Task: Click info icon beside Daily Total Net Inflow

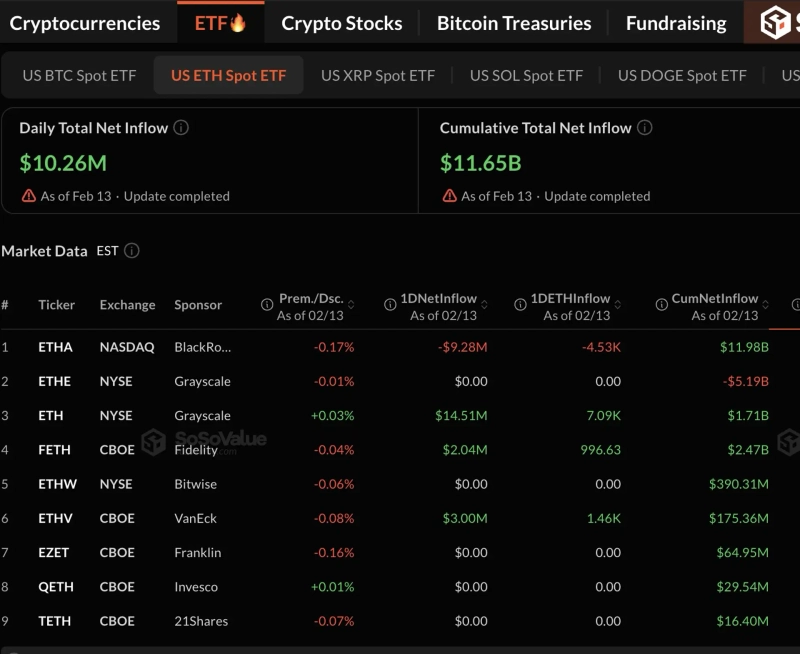Action: coord(181,128)
